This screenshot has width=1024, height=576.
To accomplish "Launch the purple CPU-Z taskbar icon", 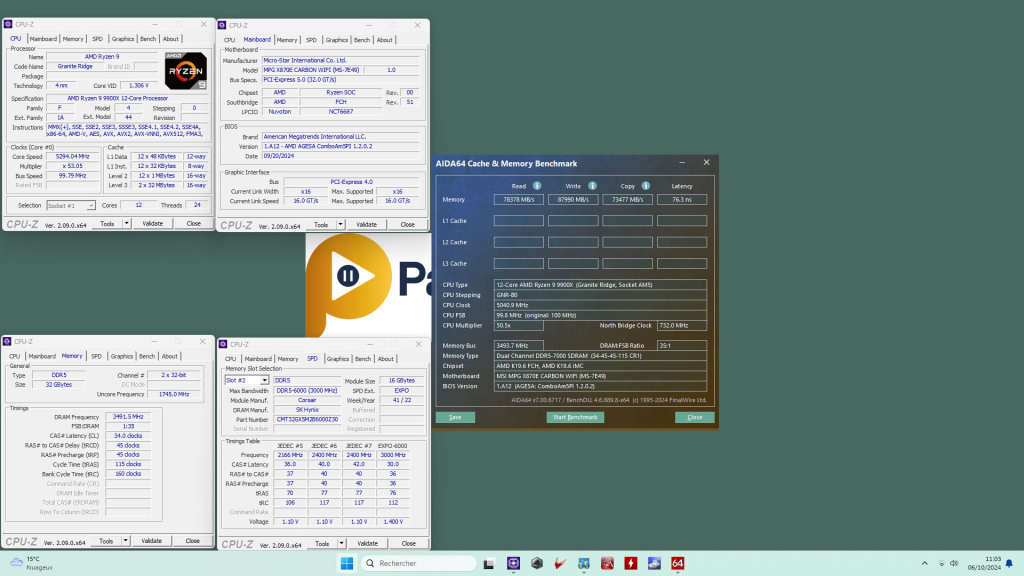I will (x=513, y=563).
